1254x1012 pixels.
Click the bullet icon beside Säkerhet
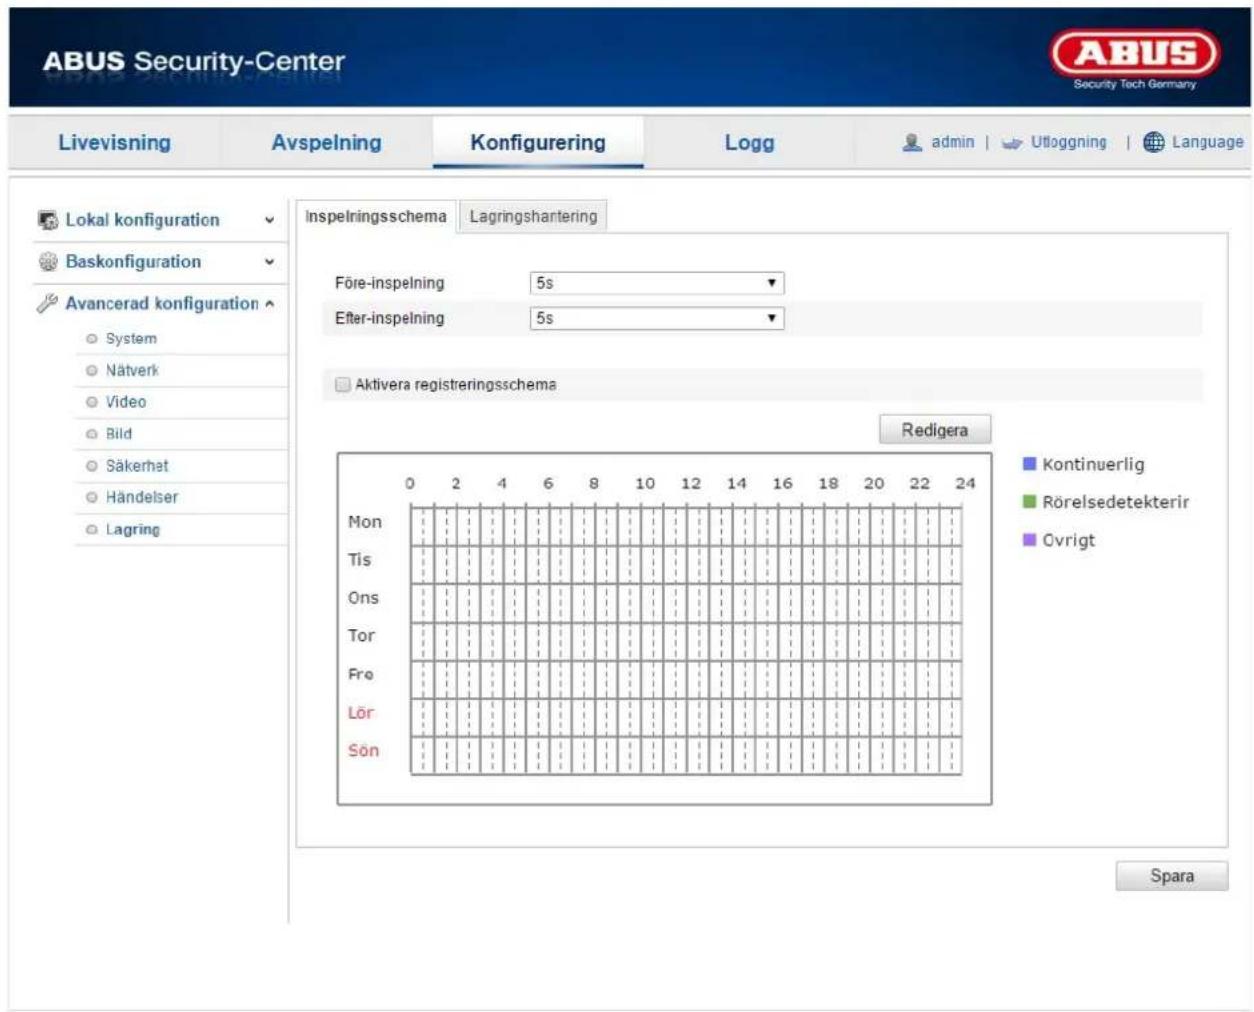(92, 466)
